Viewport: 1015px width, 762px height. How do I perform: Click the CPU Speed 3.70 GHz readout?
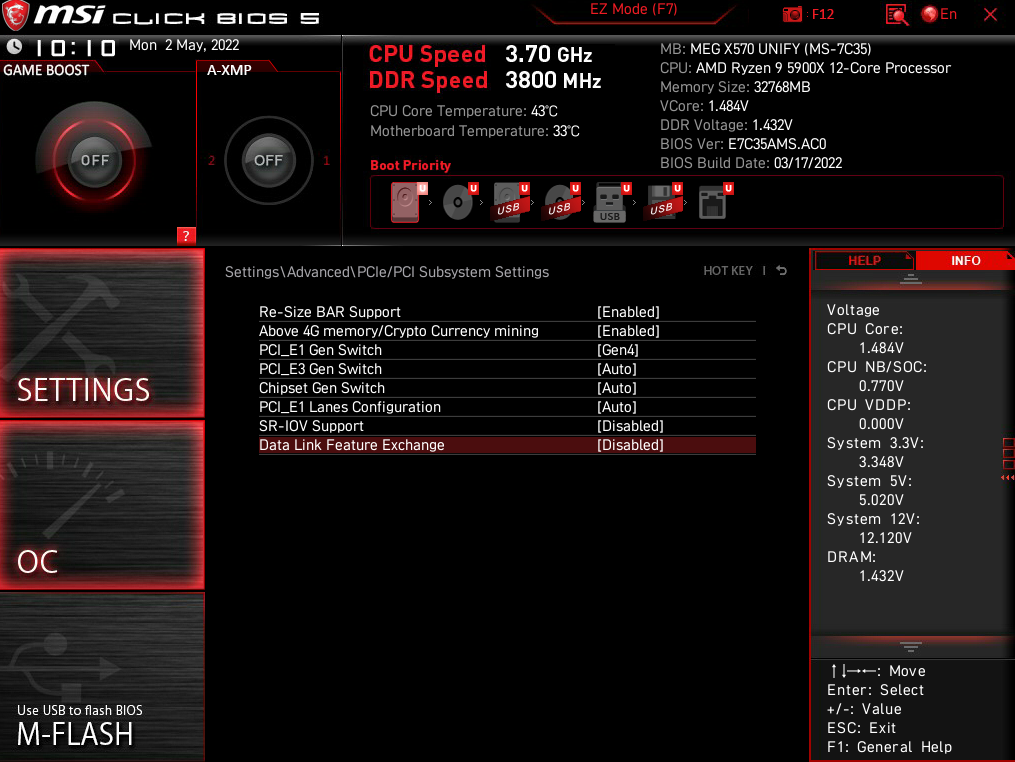point(480,54)
